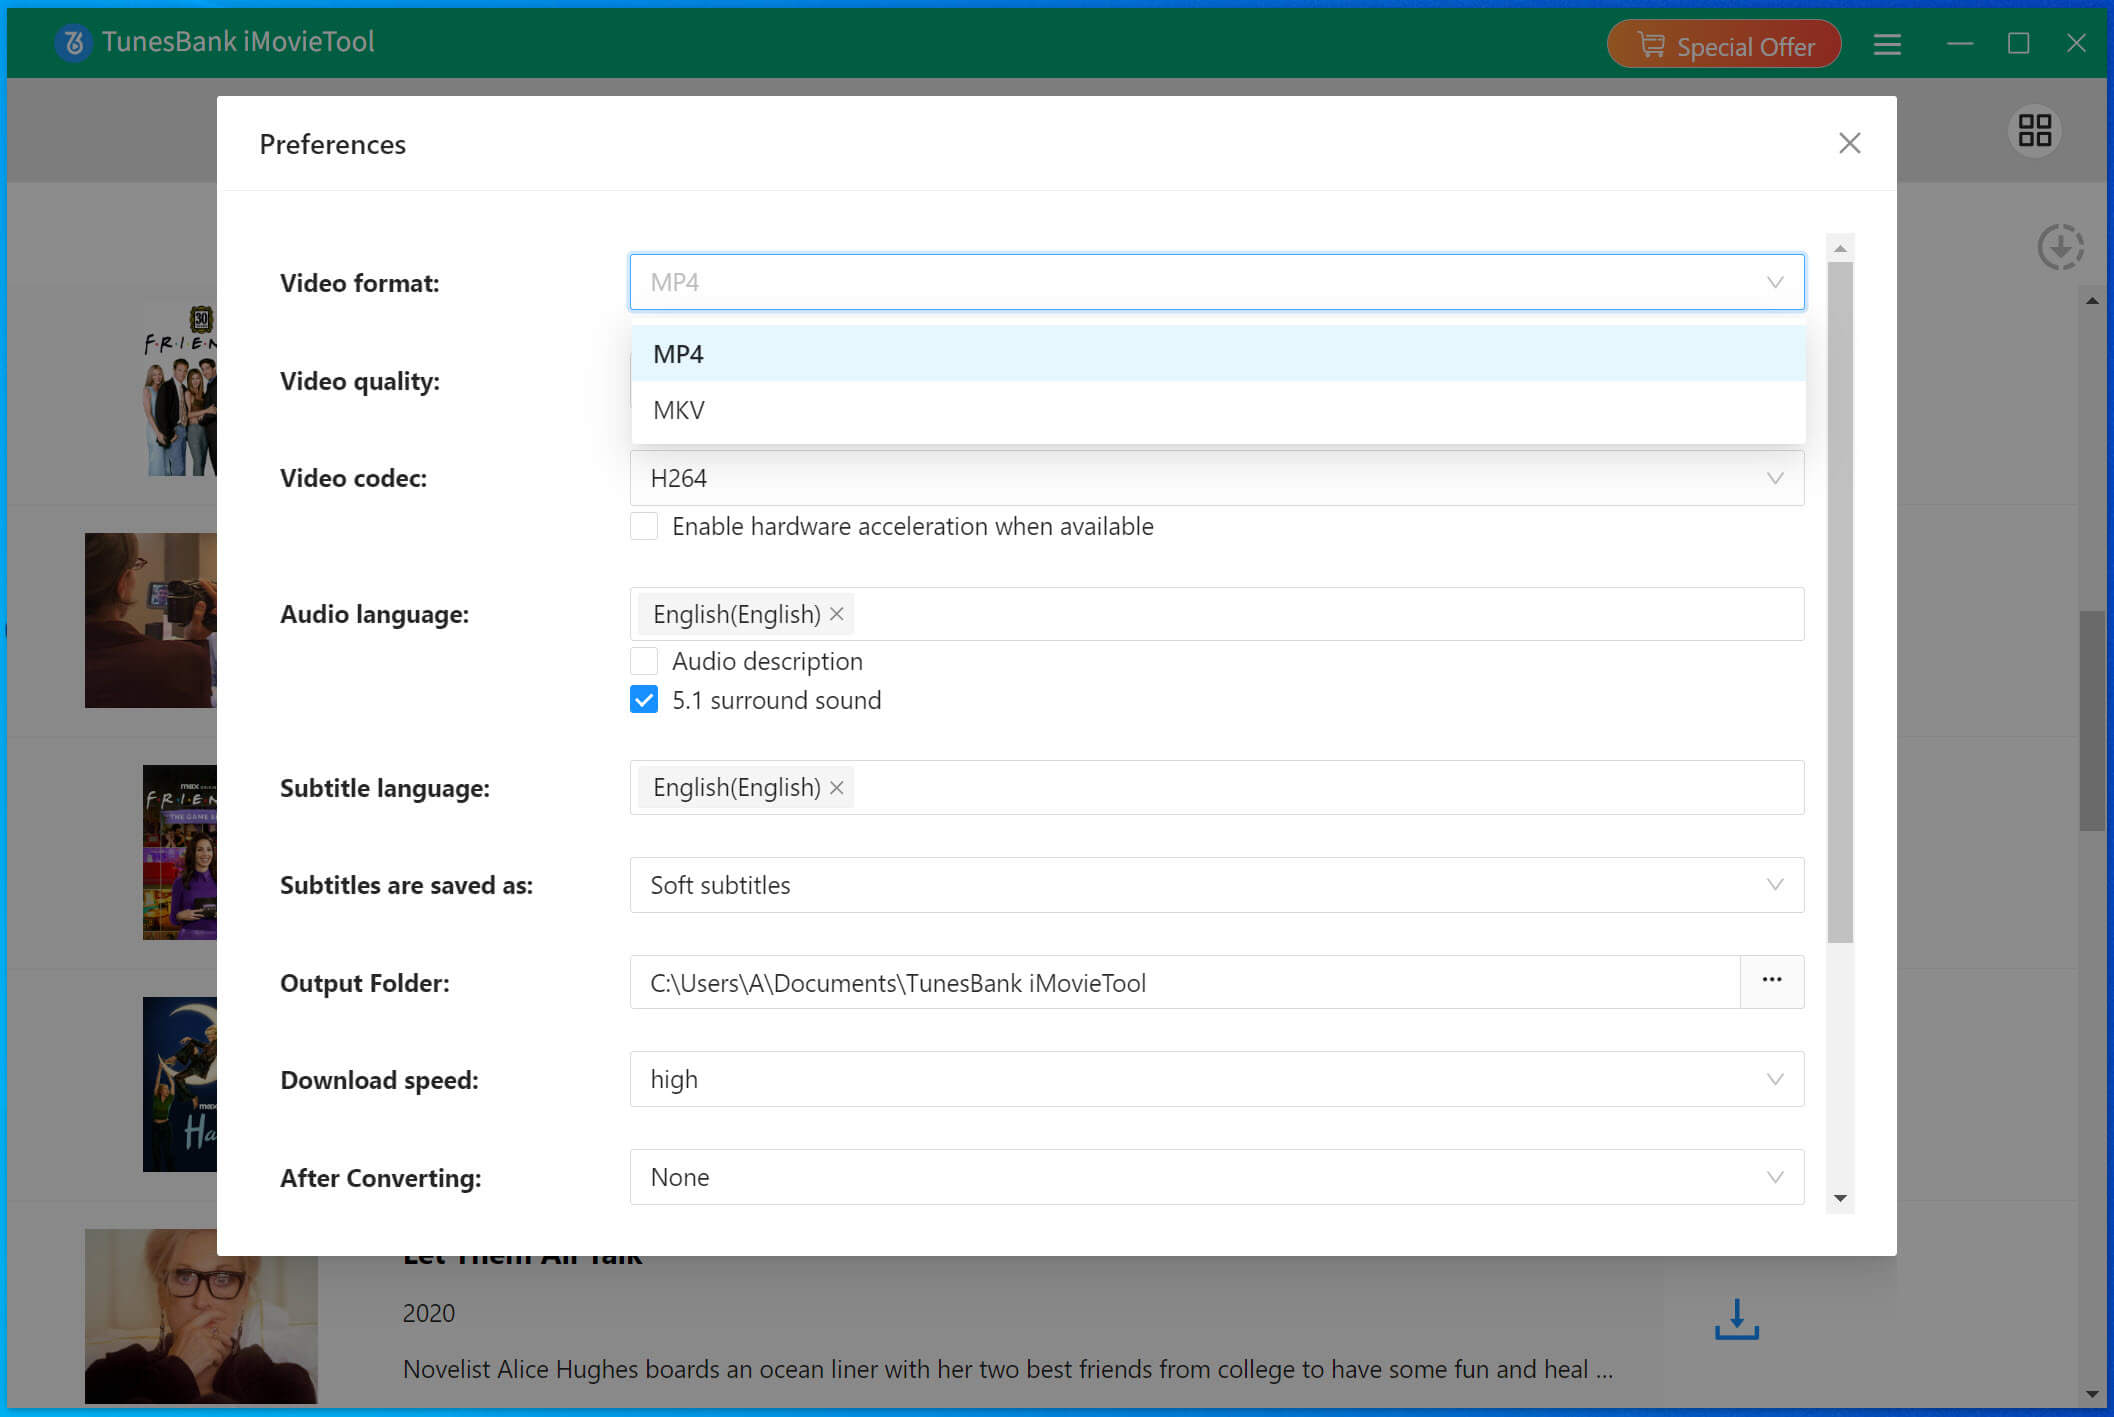2114x1417 pixels.
Task: Open the After Converting None dropdown
Action: [1217, 1177]
